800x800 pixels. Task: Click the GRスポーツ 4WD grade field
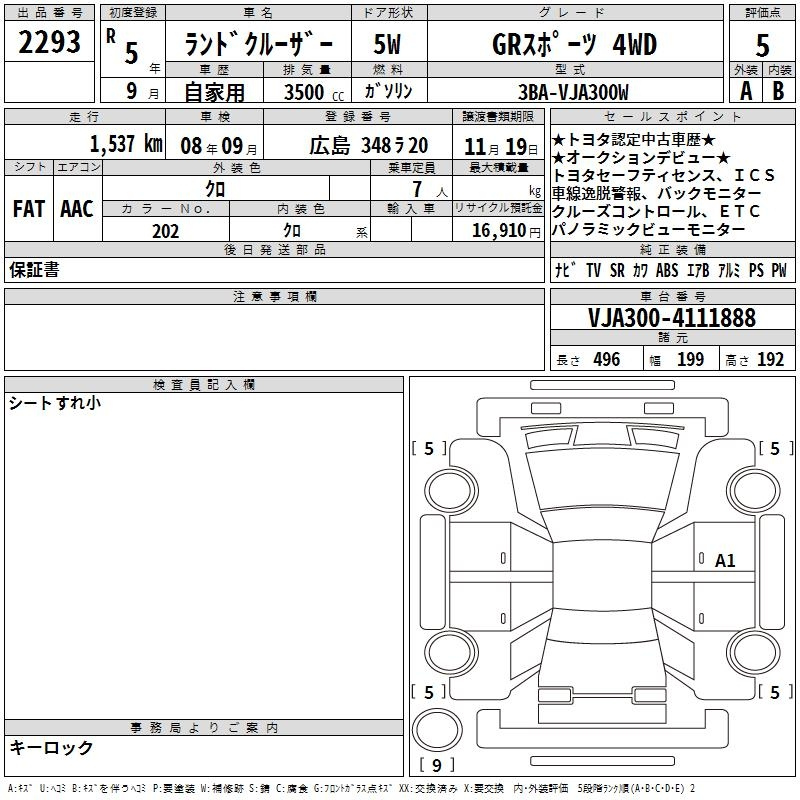point(574,42)
